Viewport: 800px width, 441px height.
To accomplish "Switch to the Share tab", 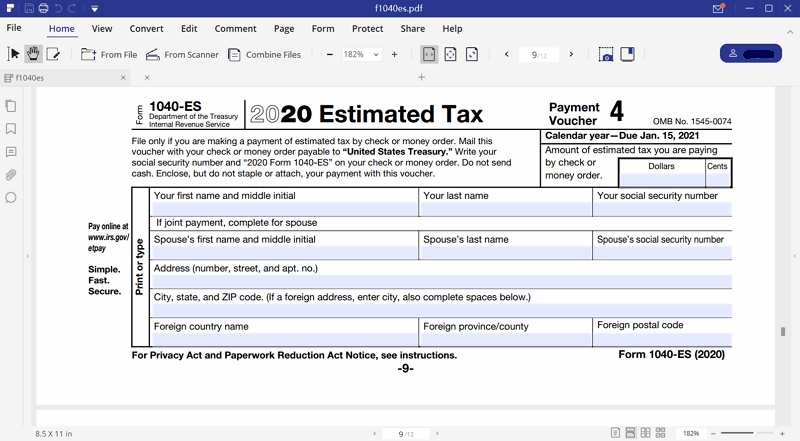I will click(413, 29).
